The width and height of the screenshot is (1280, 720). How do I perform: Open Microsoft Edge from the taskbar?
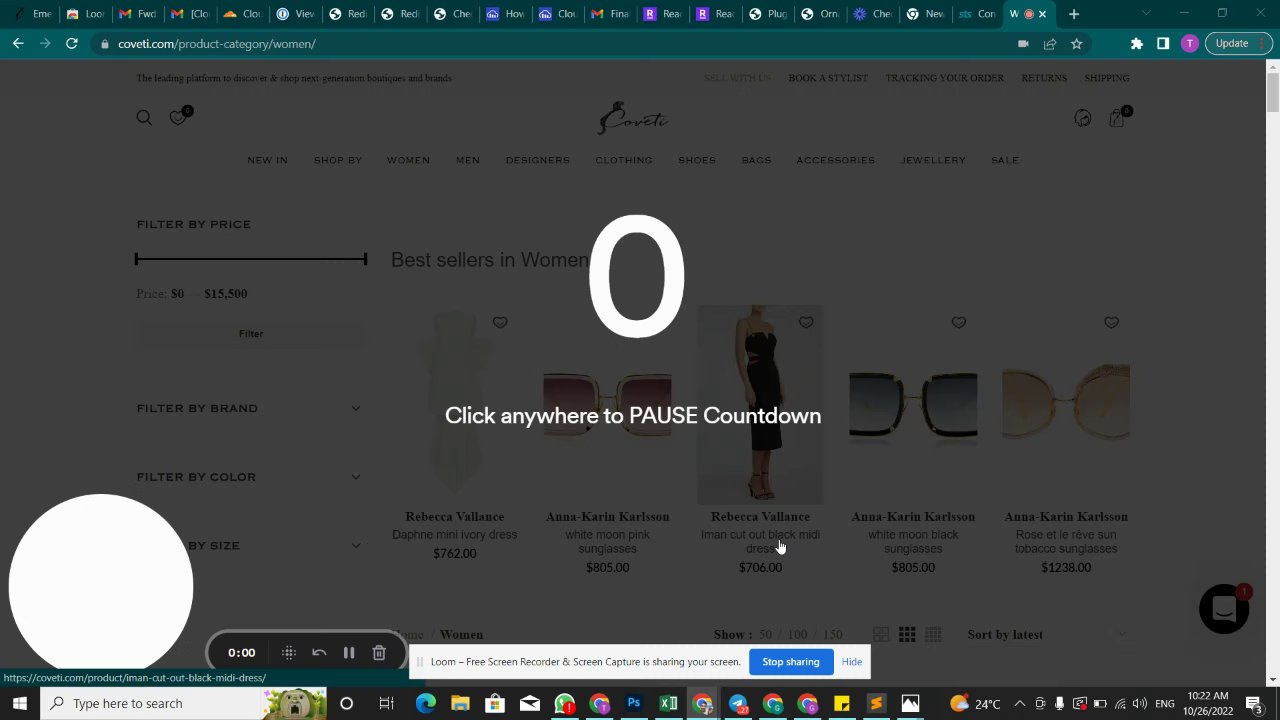(426, 703)
